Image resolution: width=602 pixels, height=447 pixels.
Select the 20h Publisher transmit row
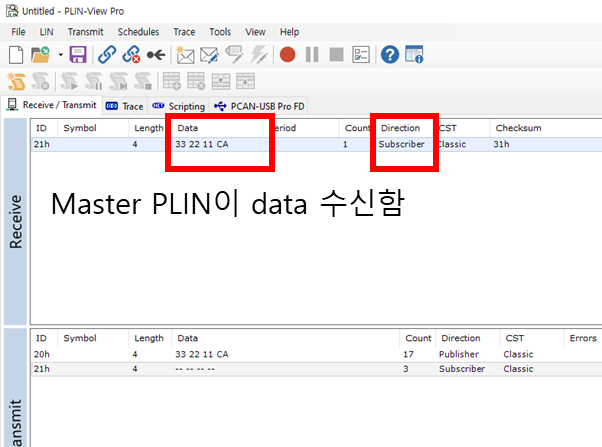(316, 354)
